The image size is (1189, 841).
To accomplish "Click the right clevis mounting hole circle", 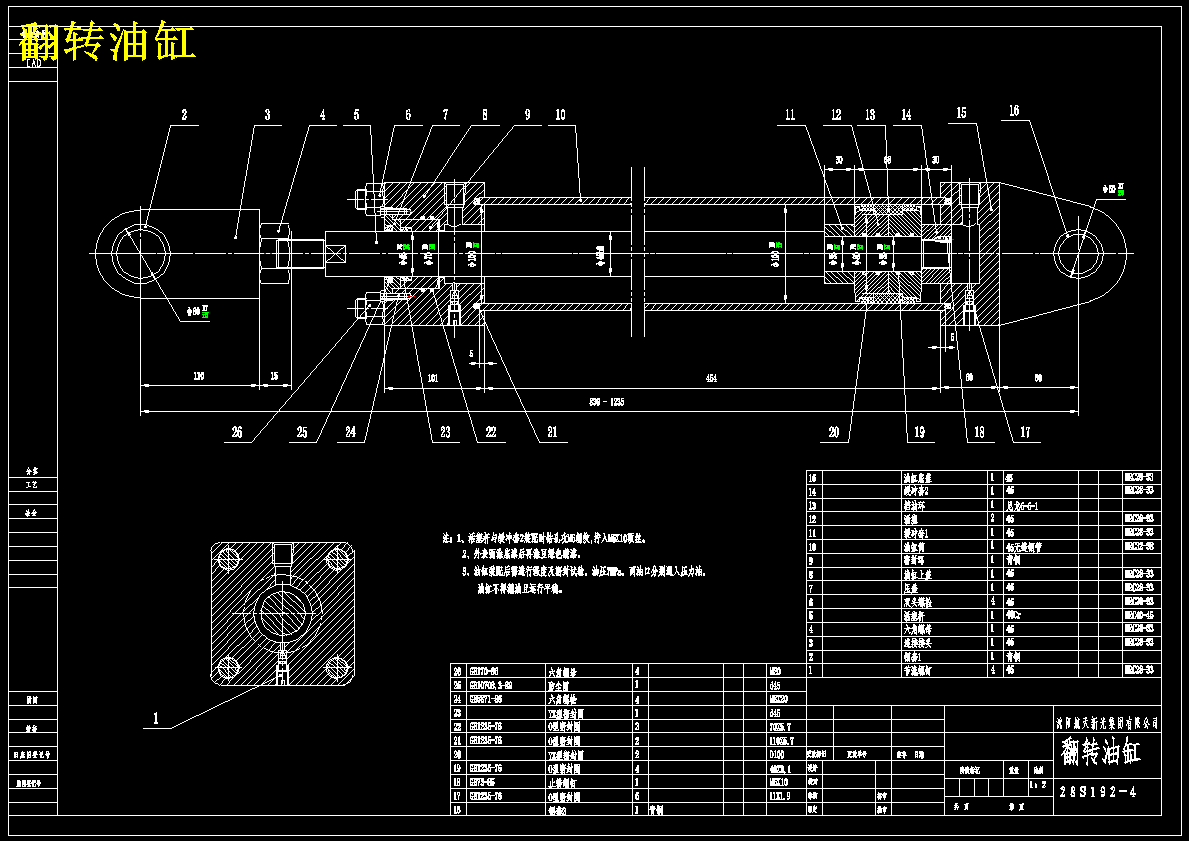I will 1078,253.
